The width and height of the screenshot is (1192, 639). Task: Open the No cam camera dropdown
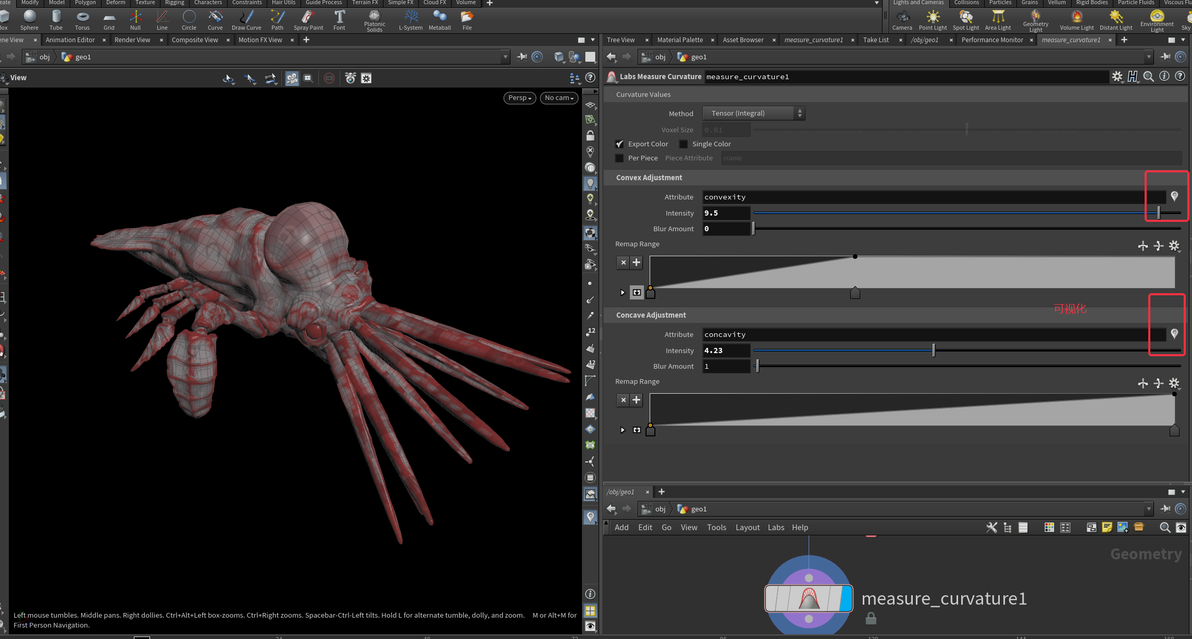(558, 98)
